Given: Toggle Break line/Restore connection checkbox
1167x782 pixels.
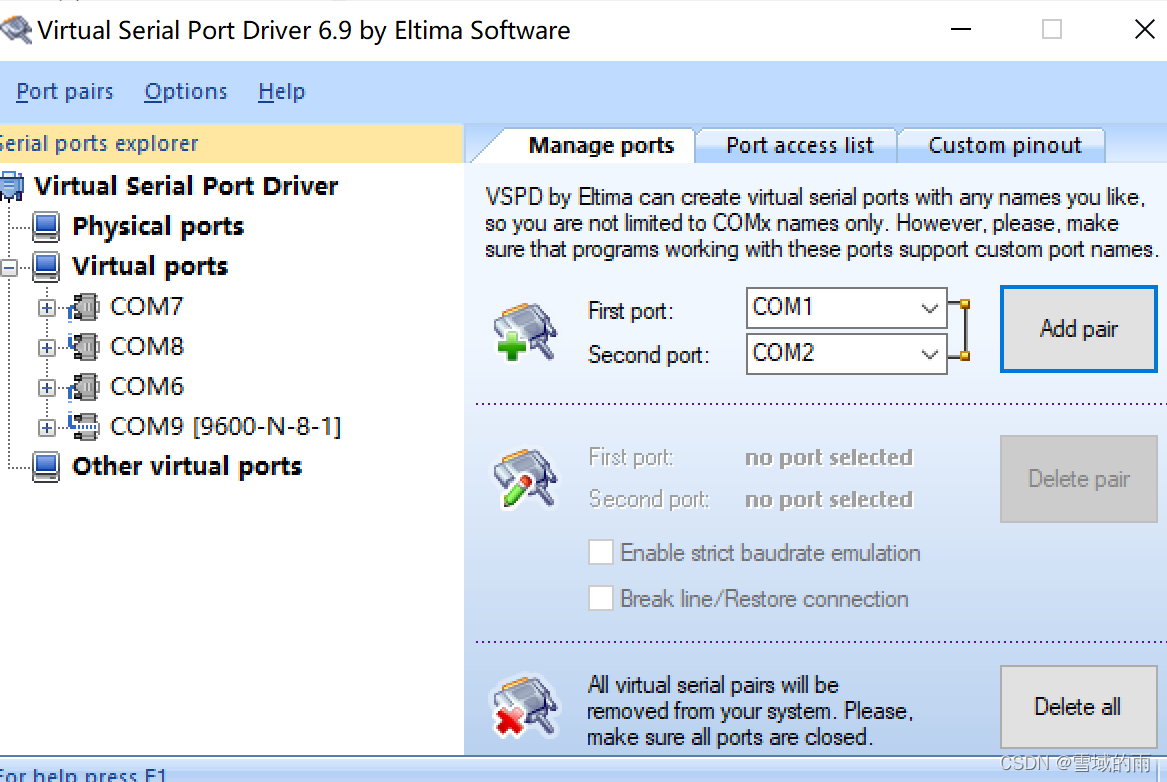Looking at the screenshot, I should [601, 598].
